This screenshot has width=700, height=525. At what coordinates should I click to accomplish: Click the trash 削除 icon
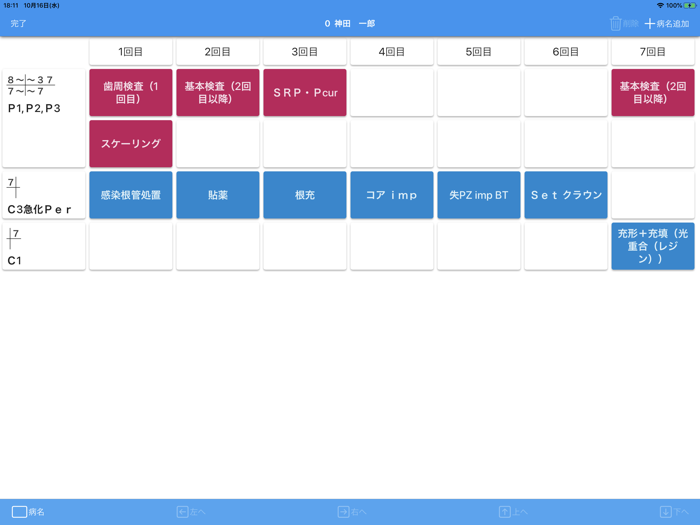point(616,24)
